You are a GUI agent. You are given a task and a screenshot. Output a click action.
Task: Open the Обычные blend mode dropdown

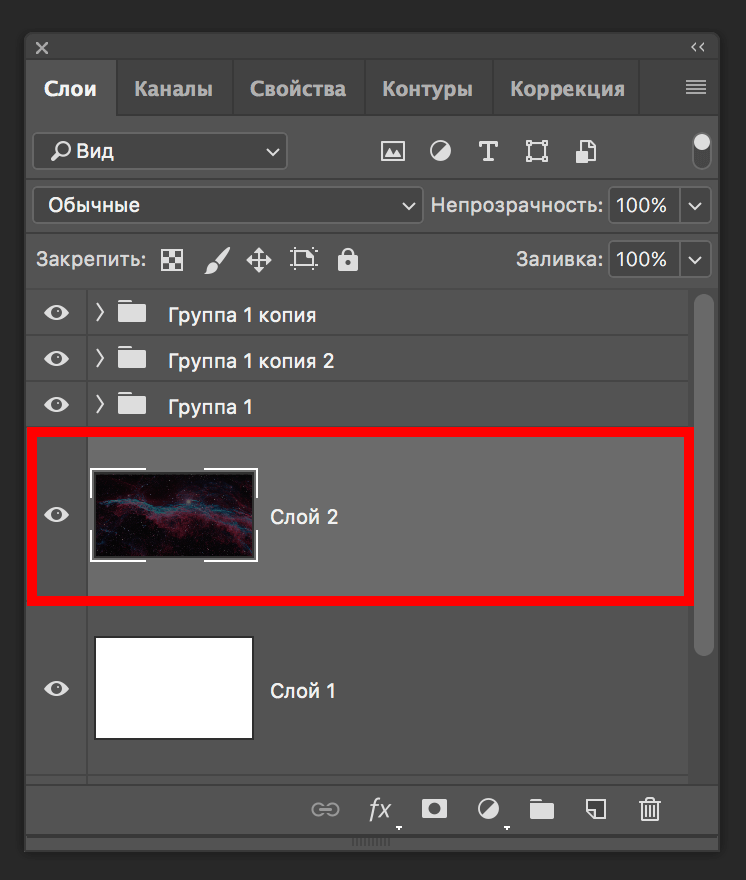(x=227, y=205)
